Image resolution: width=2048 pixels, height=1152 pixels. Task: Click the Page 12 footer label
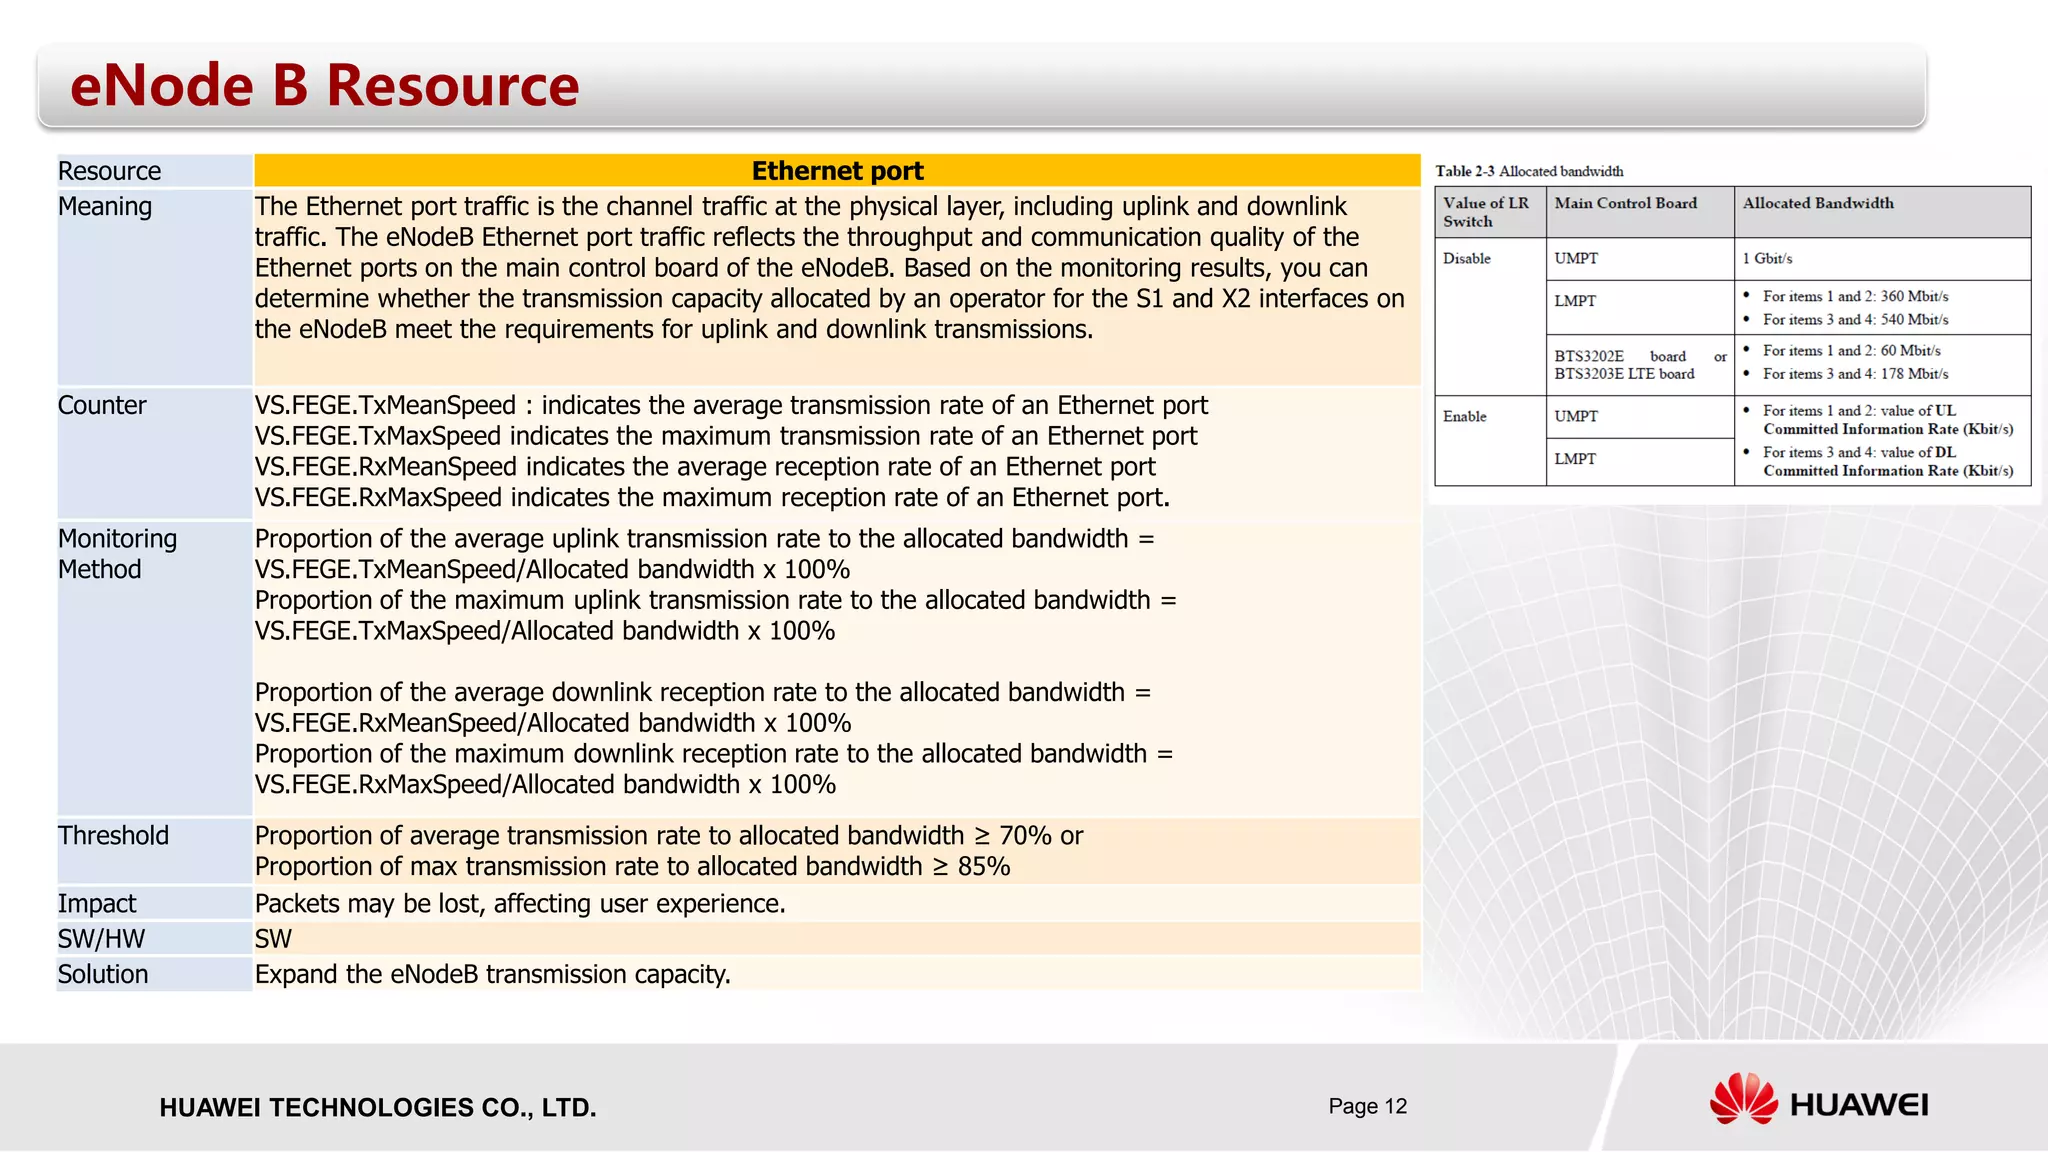pos(1367,1106)
